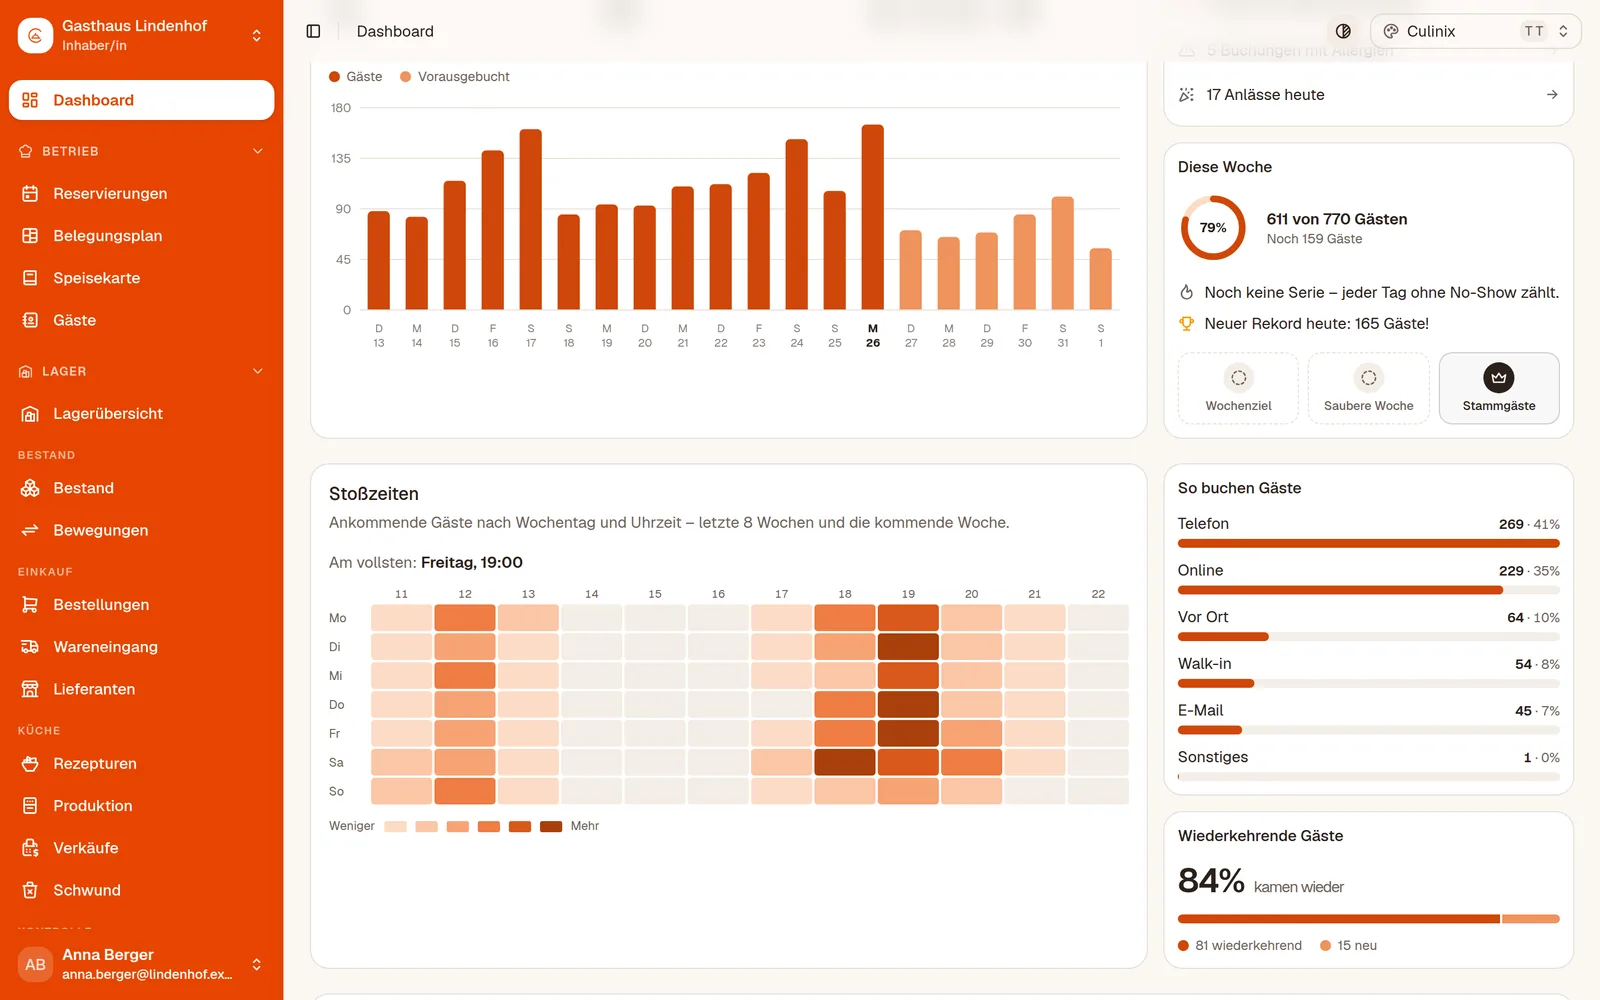Collapse the Lager sidebar section
This screenshot has width=1600, height=1000.
[x=141, y=371]
